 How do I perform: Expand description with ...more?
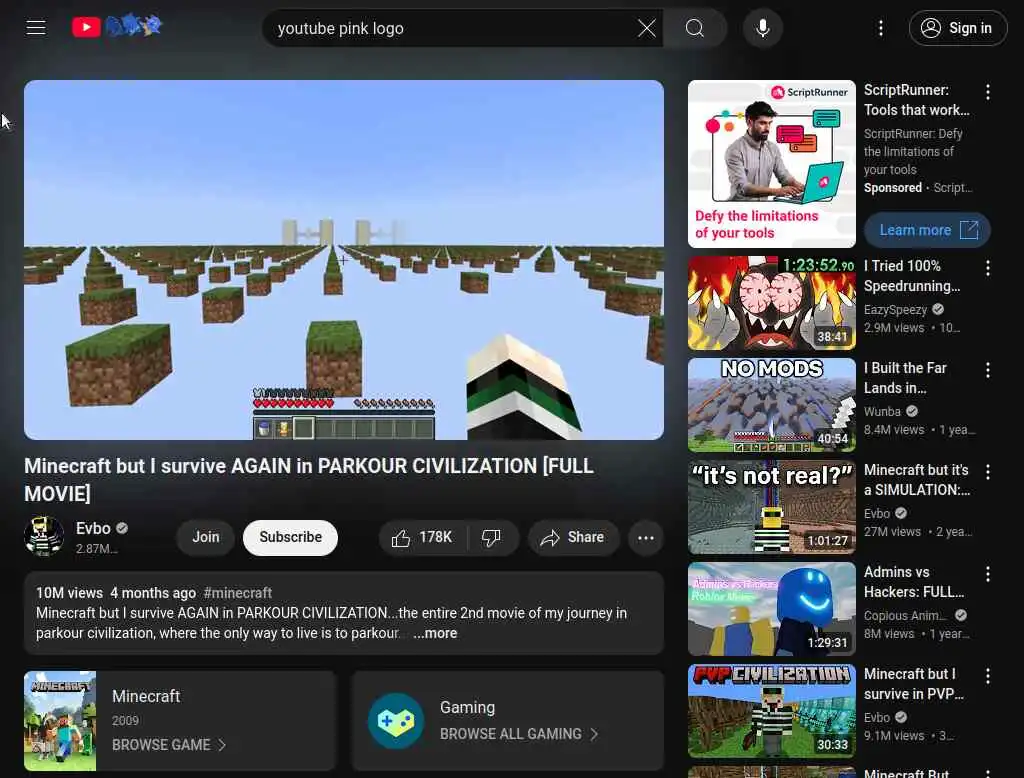[435, 633]
